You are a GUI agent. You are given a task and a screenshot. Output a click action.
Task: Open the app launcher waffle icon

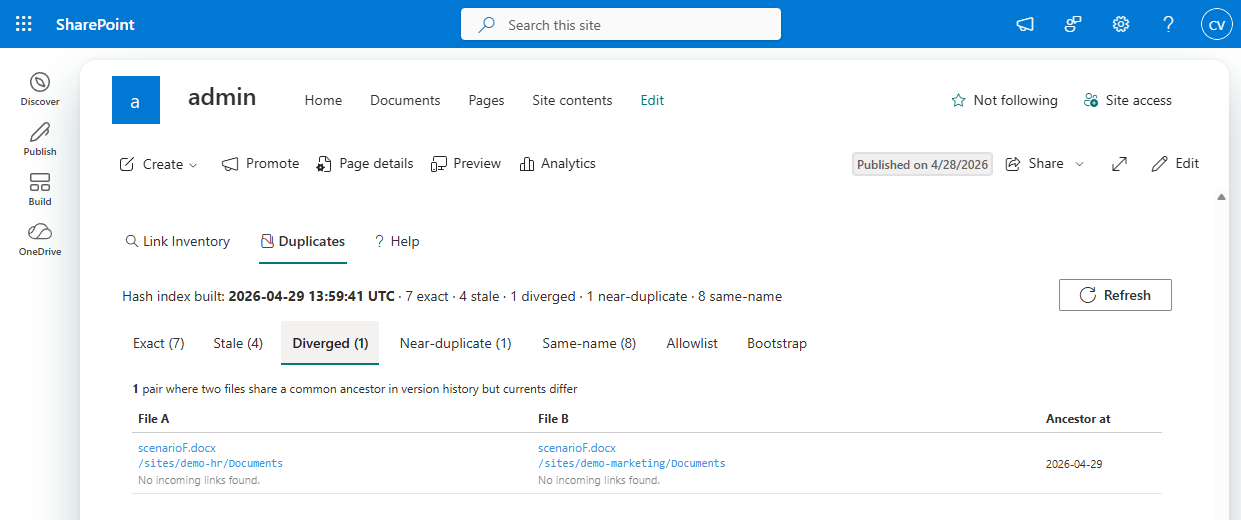pos(24,24)
